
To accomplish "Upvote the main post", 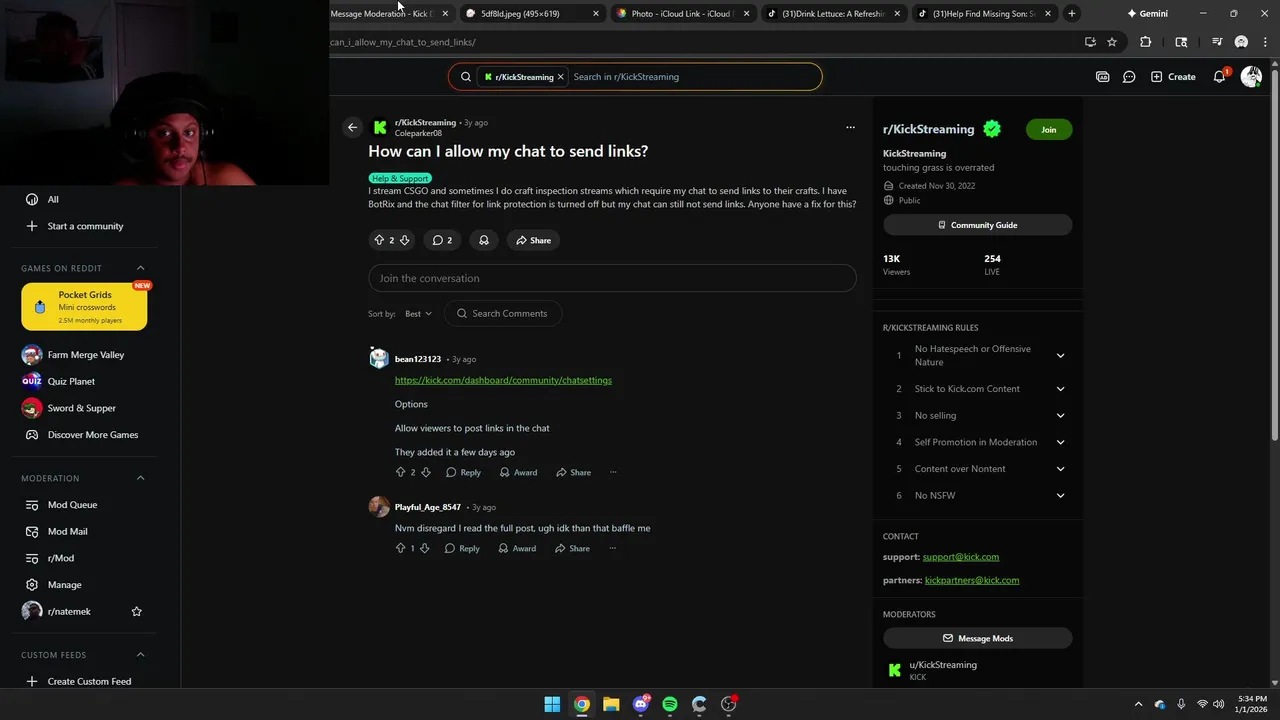I will tap(379, 240).
